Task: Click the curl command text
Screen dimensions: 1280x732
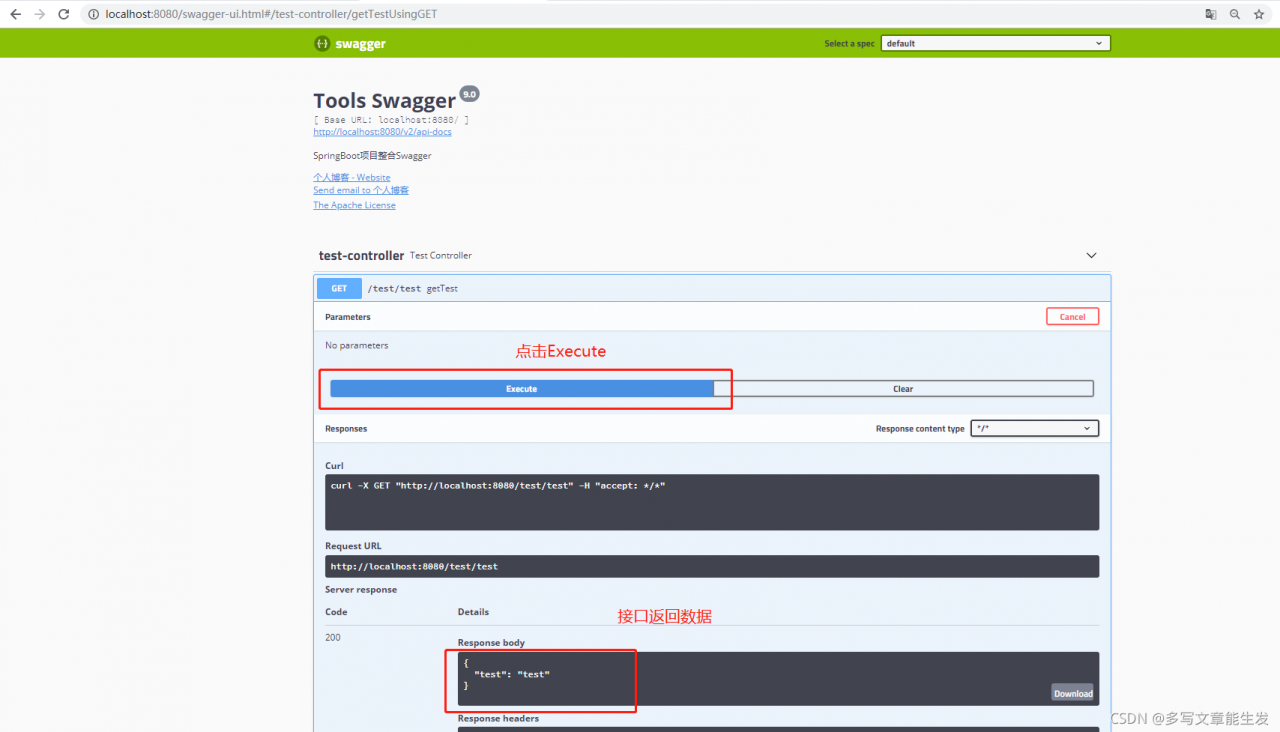Action: (x=498, y=486)
